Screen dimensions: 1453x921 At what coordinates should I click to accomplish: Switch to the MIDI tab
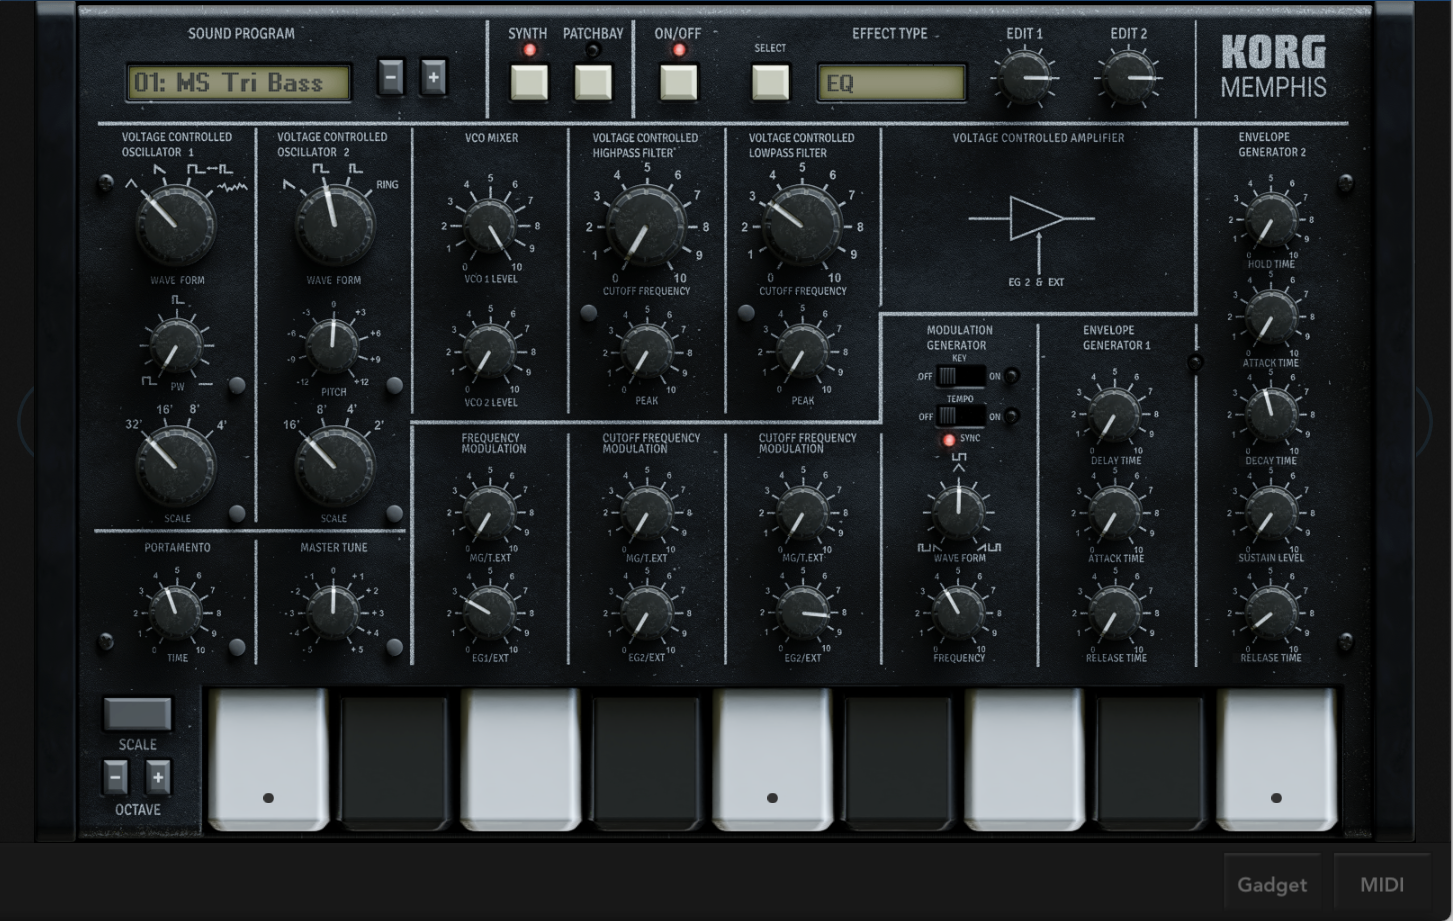pos(1382,884)
